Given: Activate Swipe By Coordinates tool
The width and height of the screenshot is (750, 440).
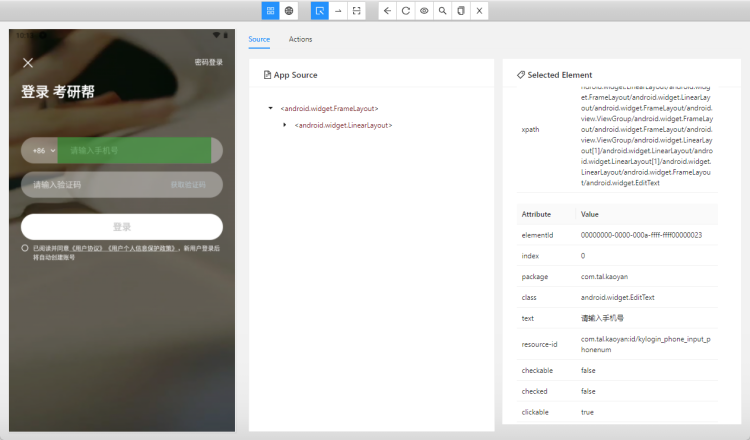Looking at the screenshot, I should tap(338, 11).
